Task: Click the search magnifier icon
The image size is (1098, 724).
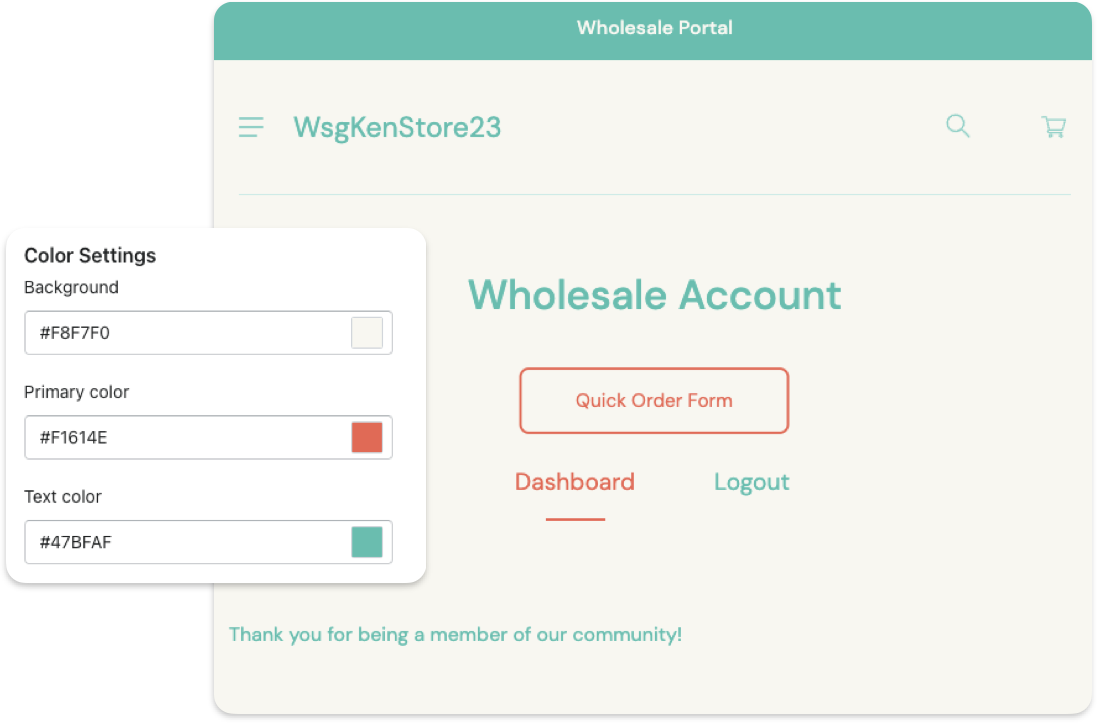Action: tap(957, 126)
